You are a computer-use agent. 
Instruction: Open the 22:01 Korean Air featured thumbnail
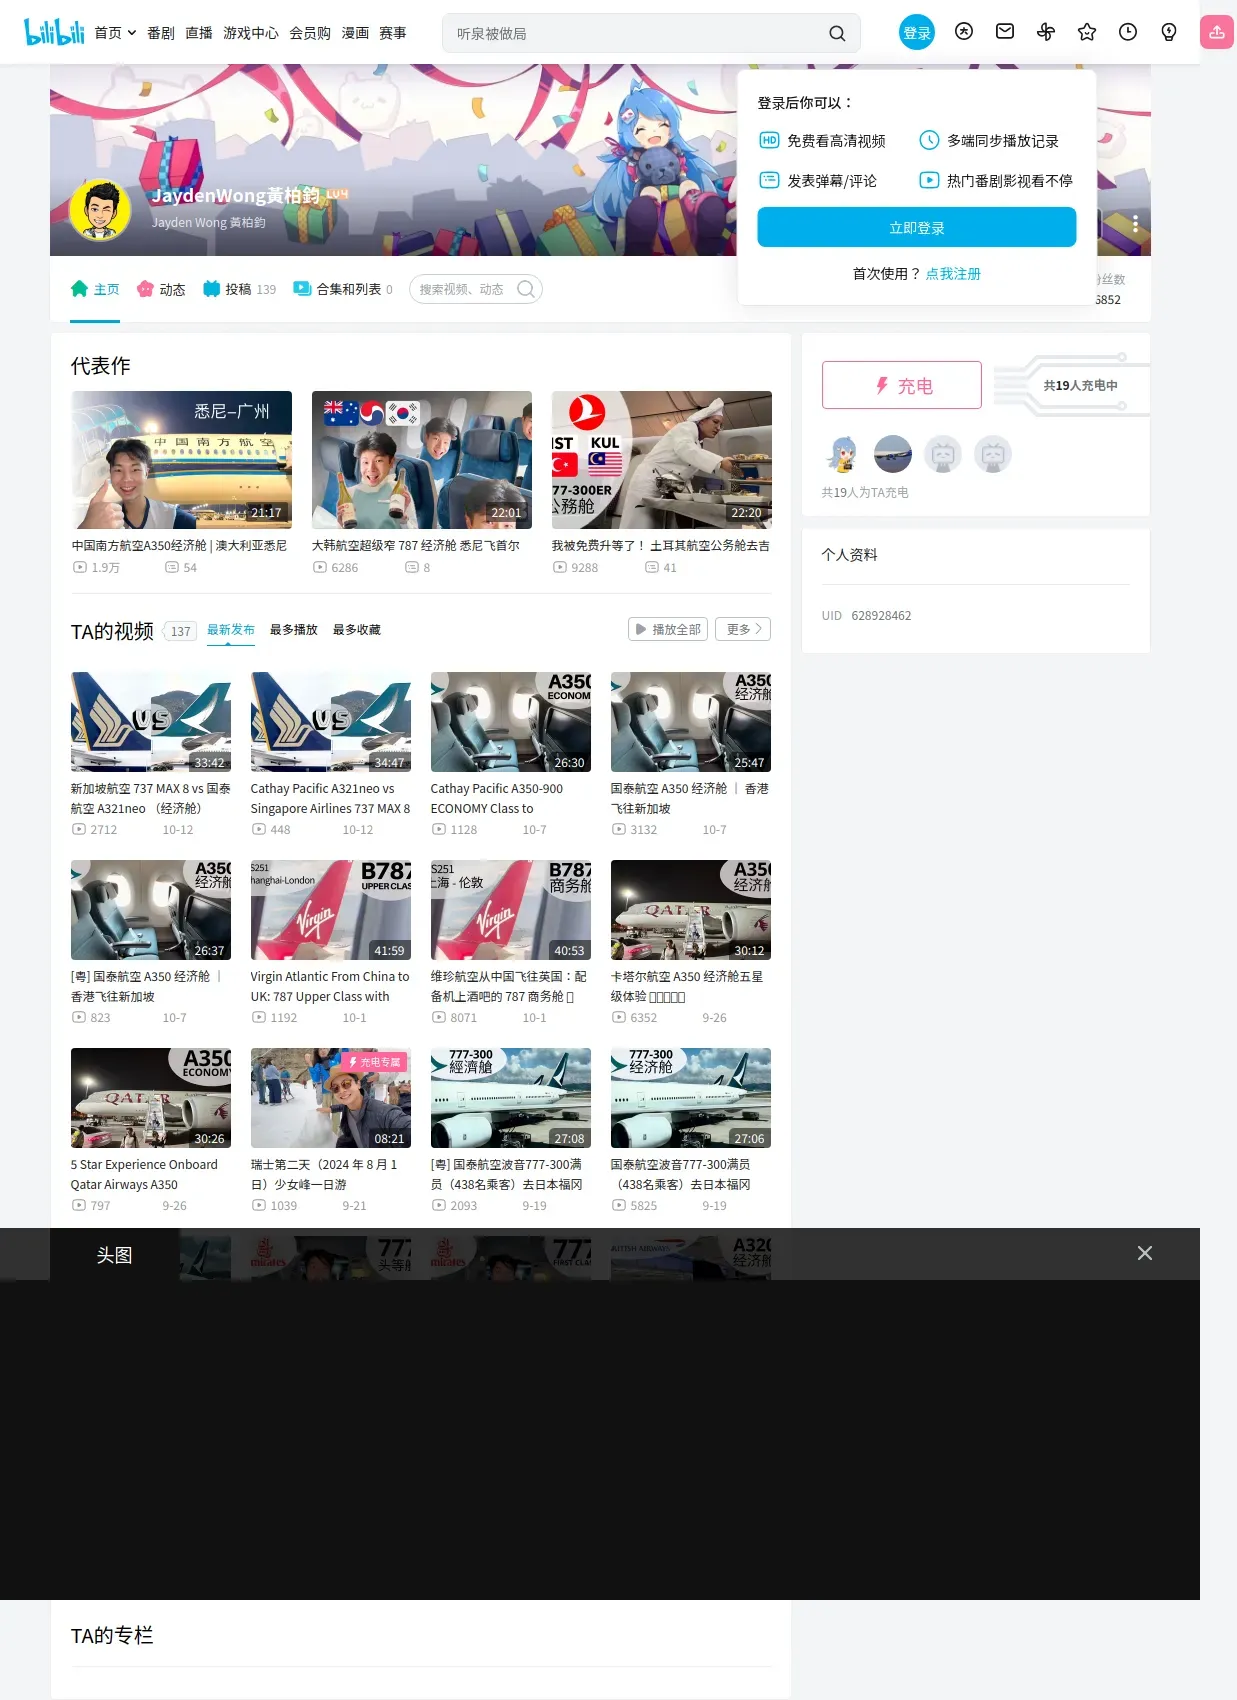(x=421, y=459)
